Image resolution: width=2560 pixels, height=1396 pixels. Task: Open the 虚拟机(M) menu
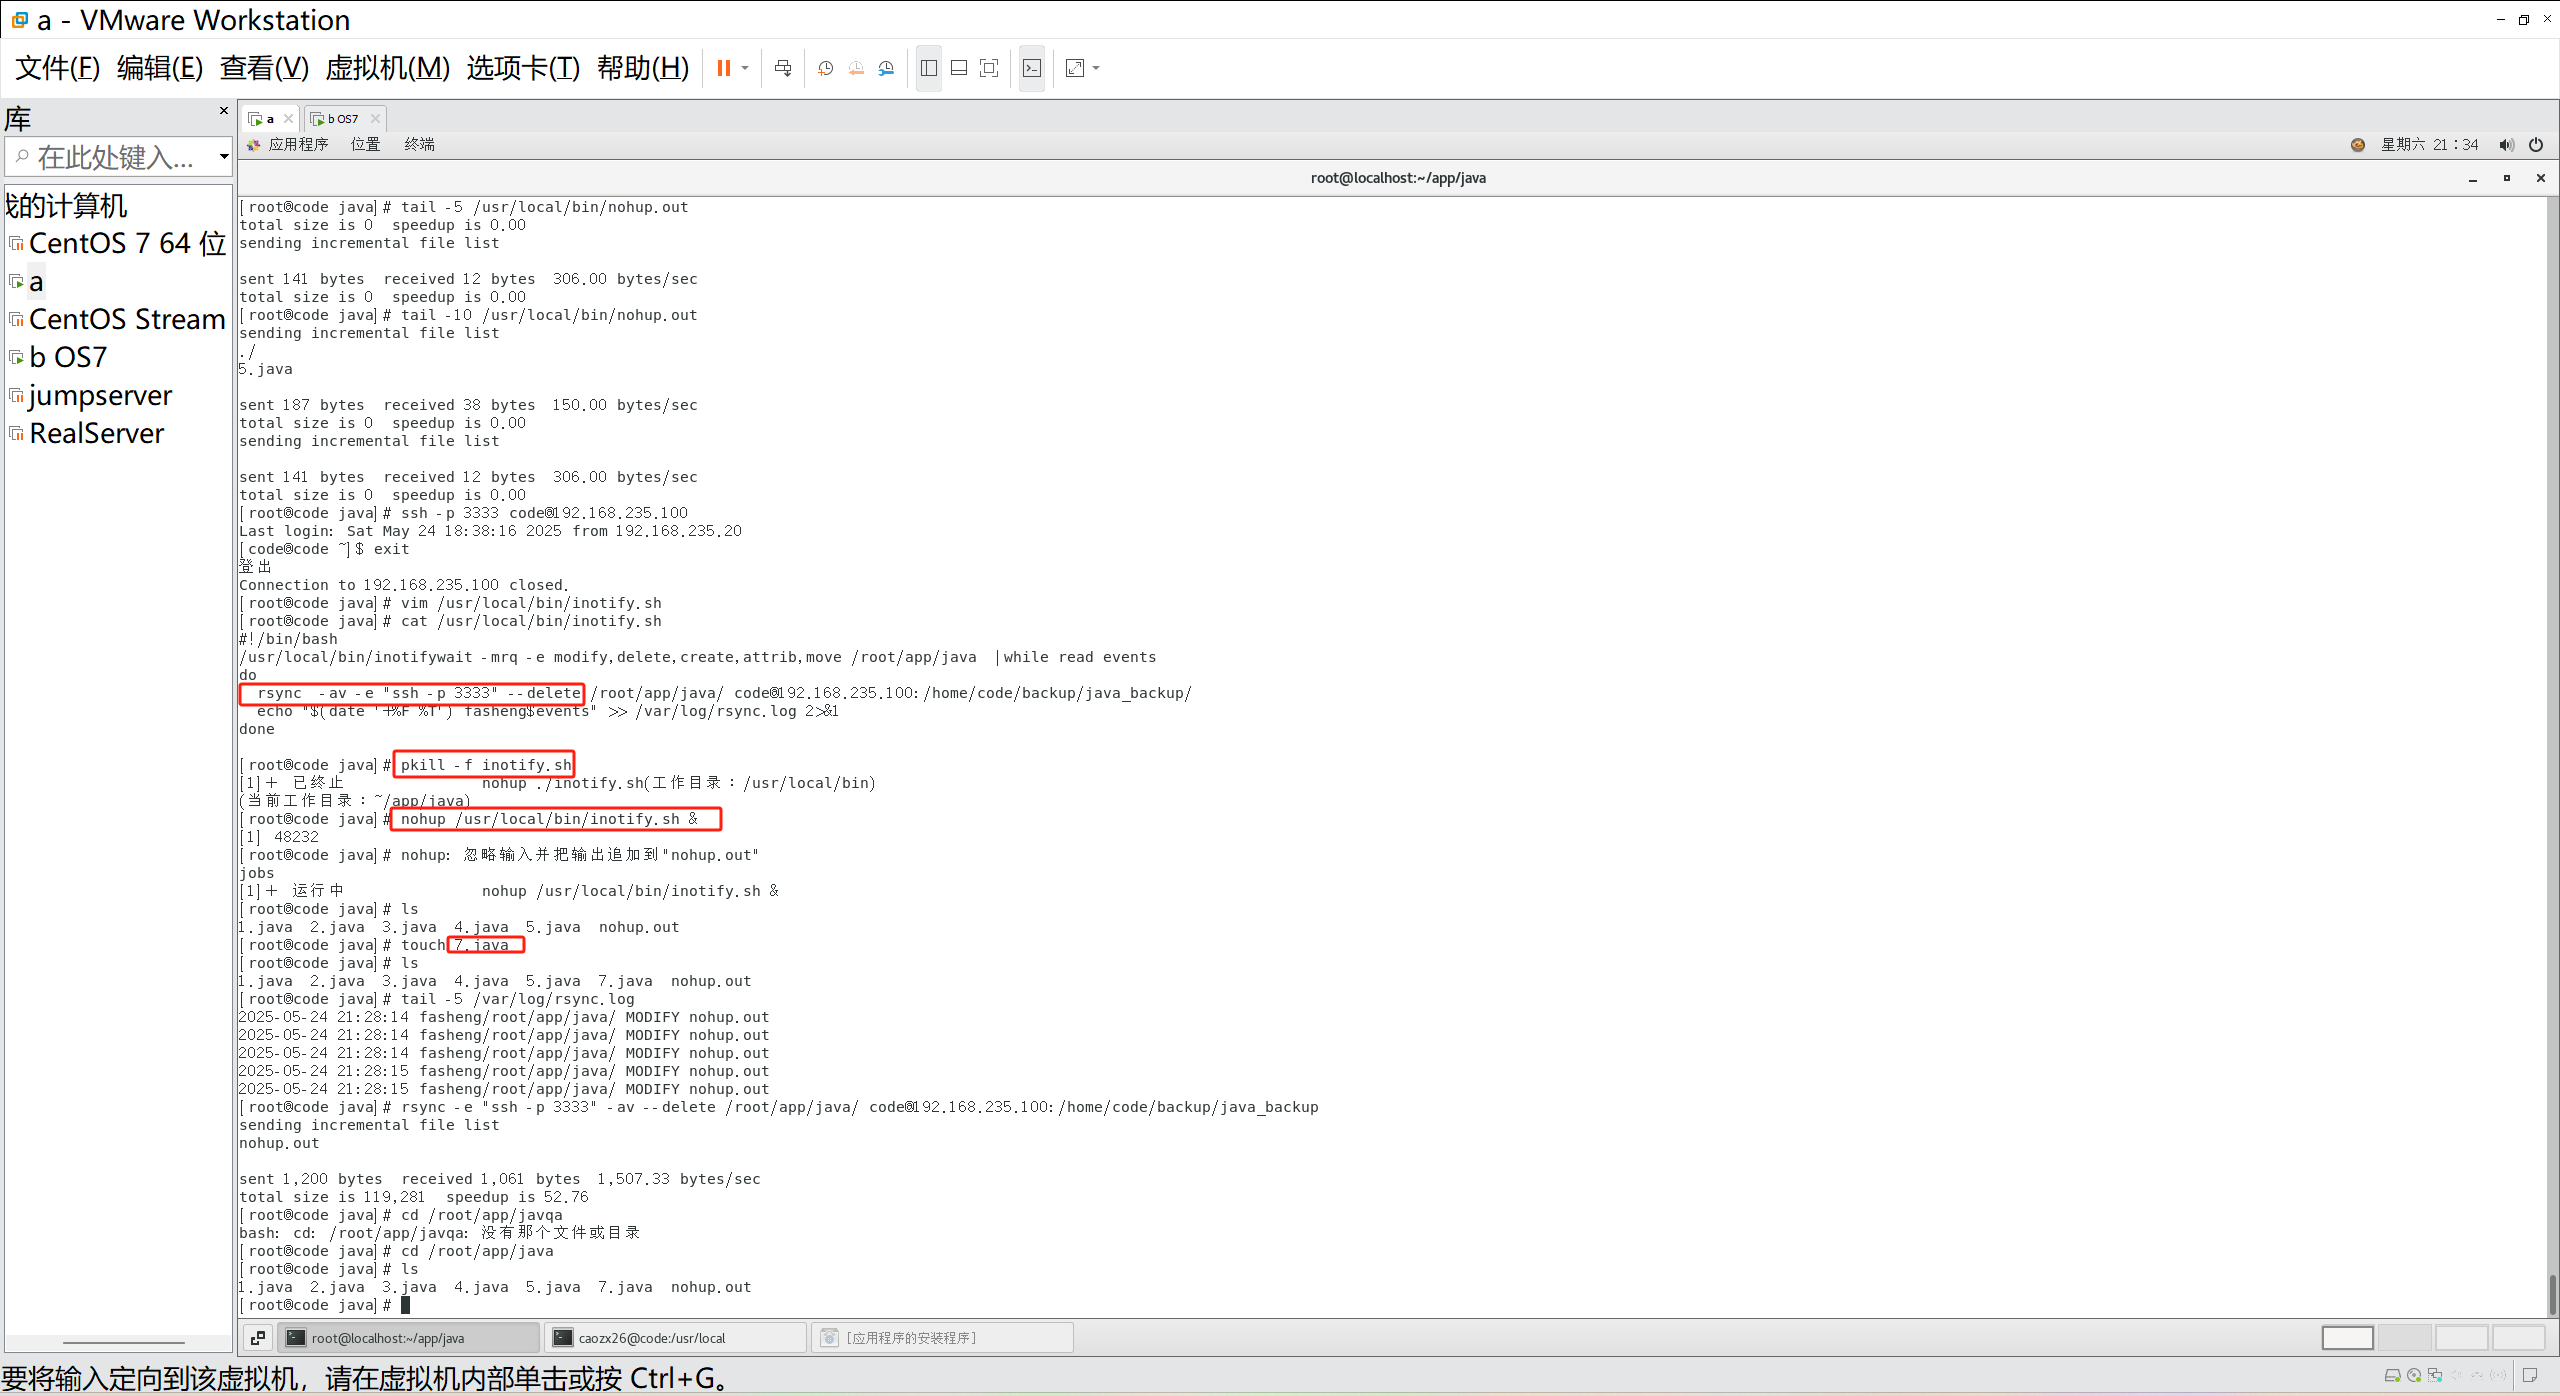coord(387,68)
